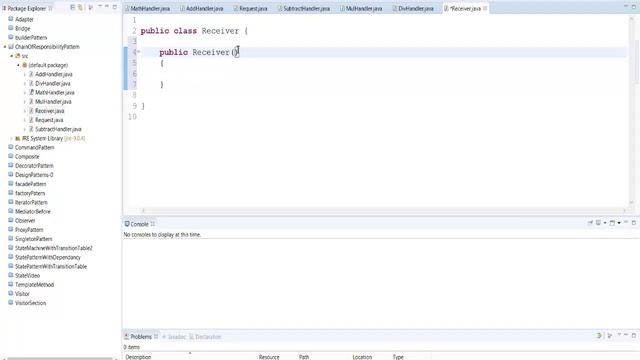
Task: Expand AddHandler.java in Package Explorer
Action: coord(25,74)
